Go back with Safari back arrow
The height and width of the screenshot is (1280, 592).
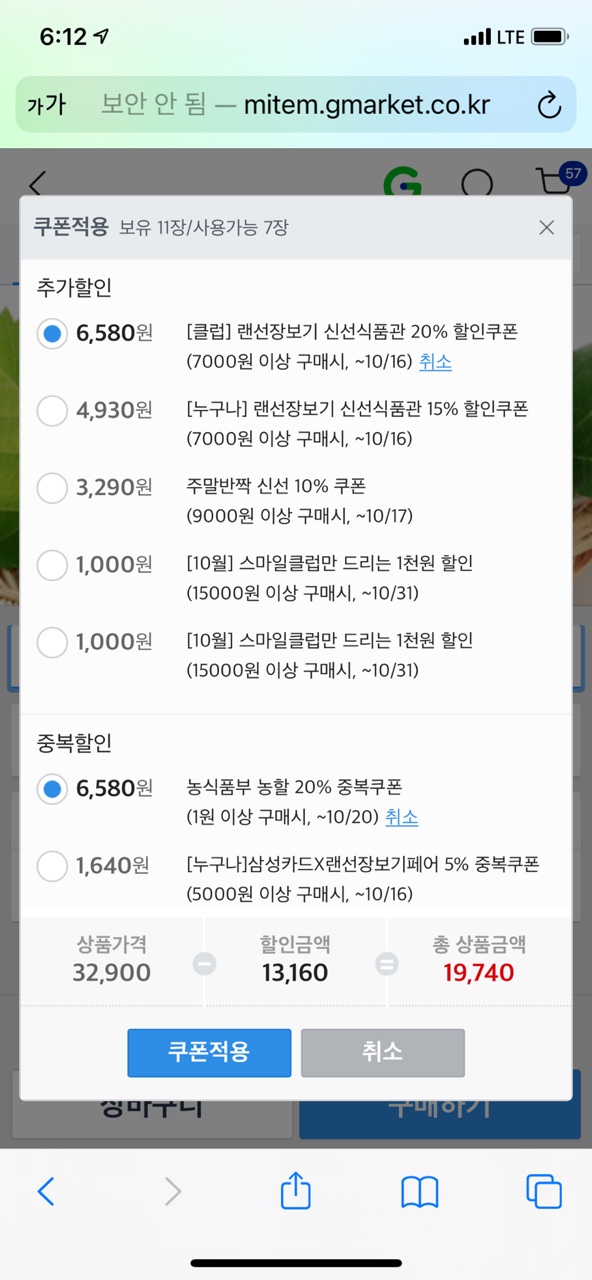coord(46,1191)
